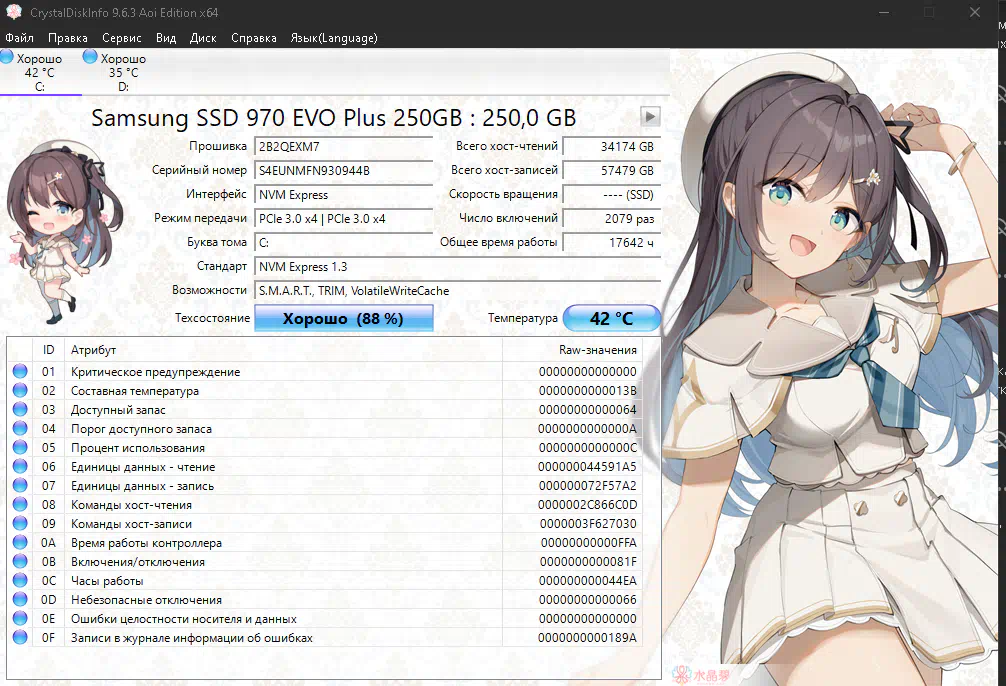Select the Время работы контроллера row
The height and width of the screenshot is (686, 1006).
click(x=325, y=542)
